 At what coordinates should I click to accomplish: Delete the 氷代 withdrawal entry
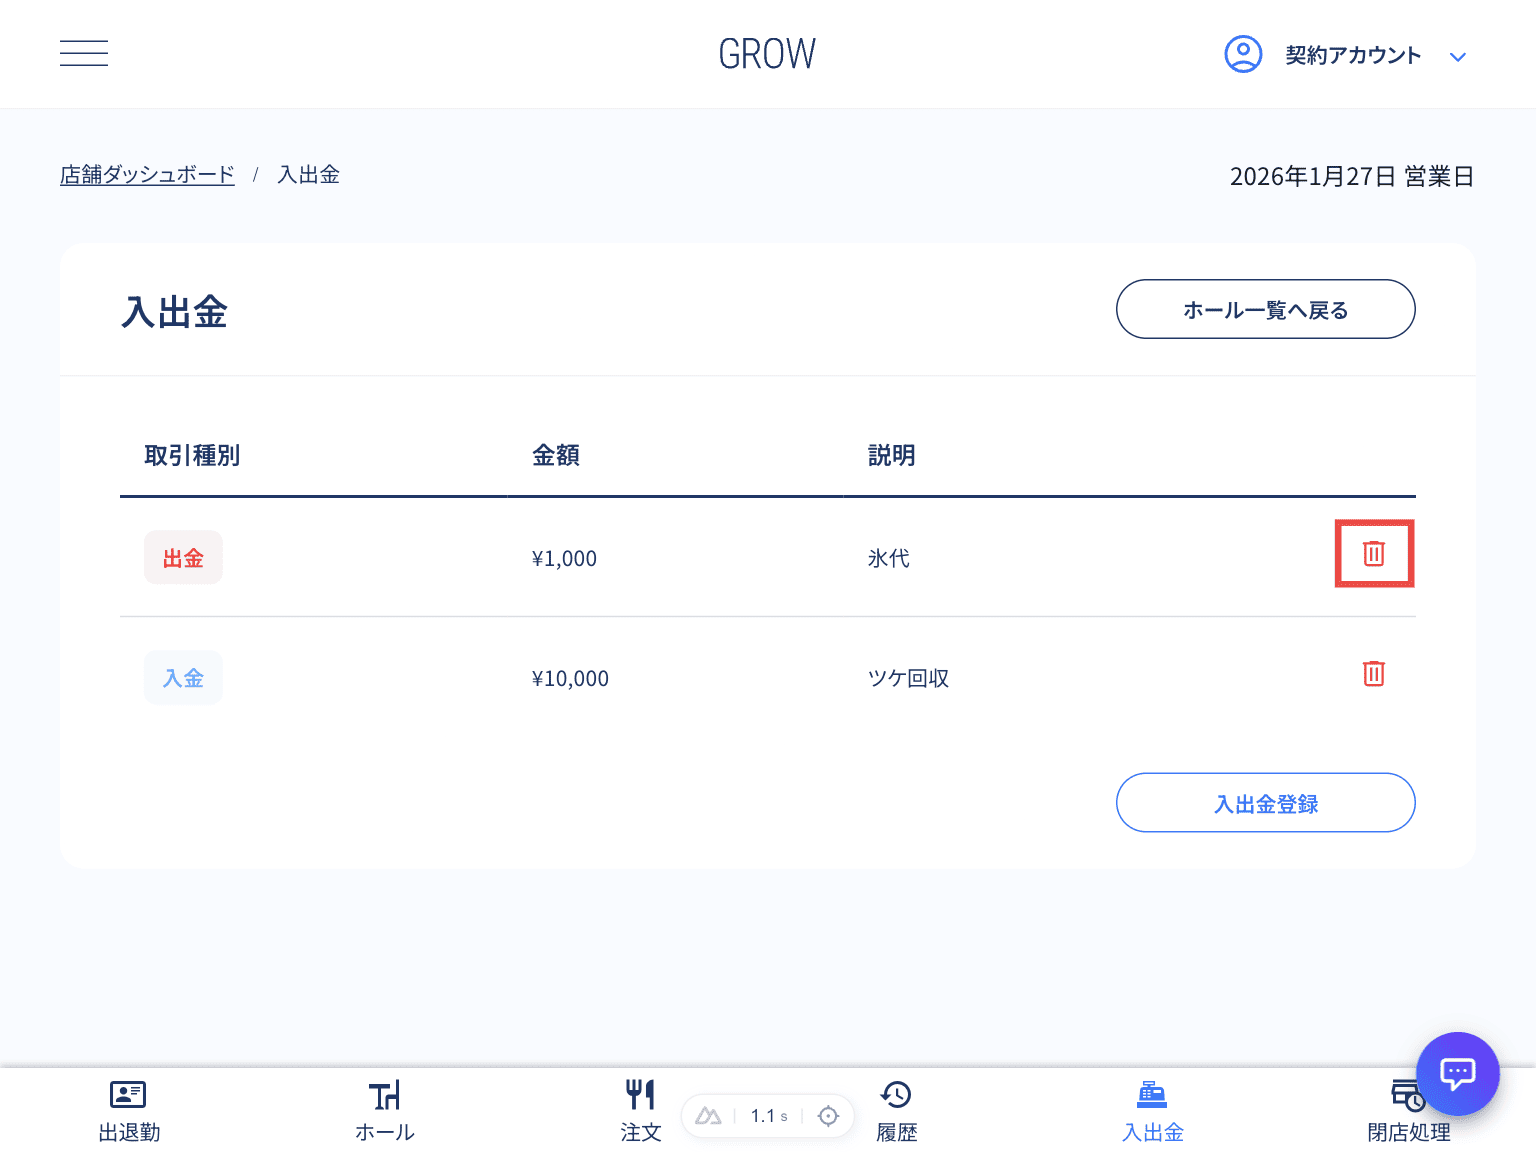(x=1374, y=553)
